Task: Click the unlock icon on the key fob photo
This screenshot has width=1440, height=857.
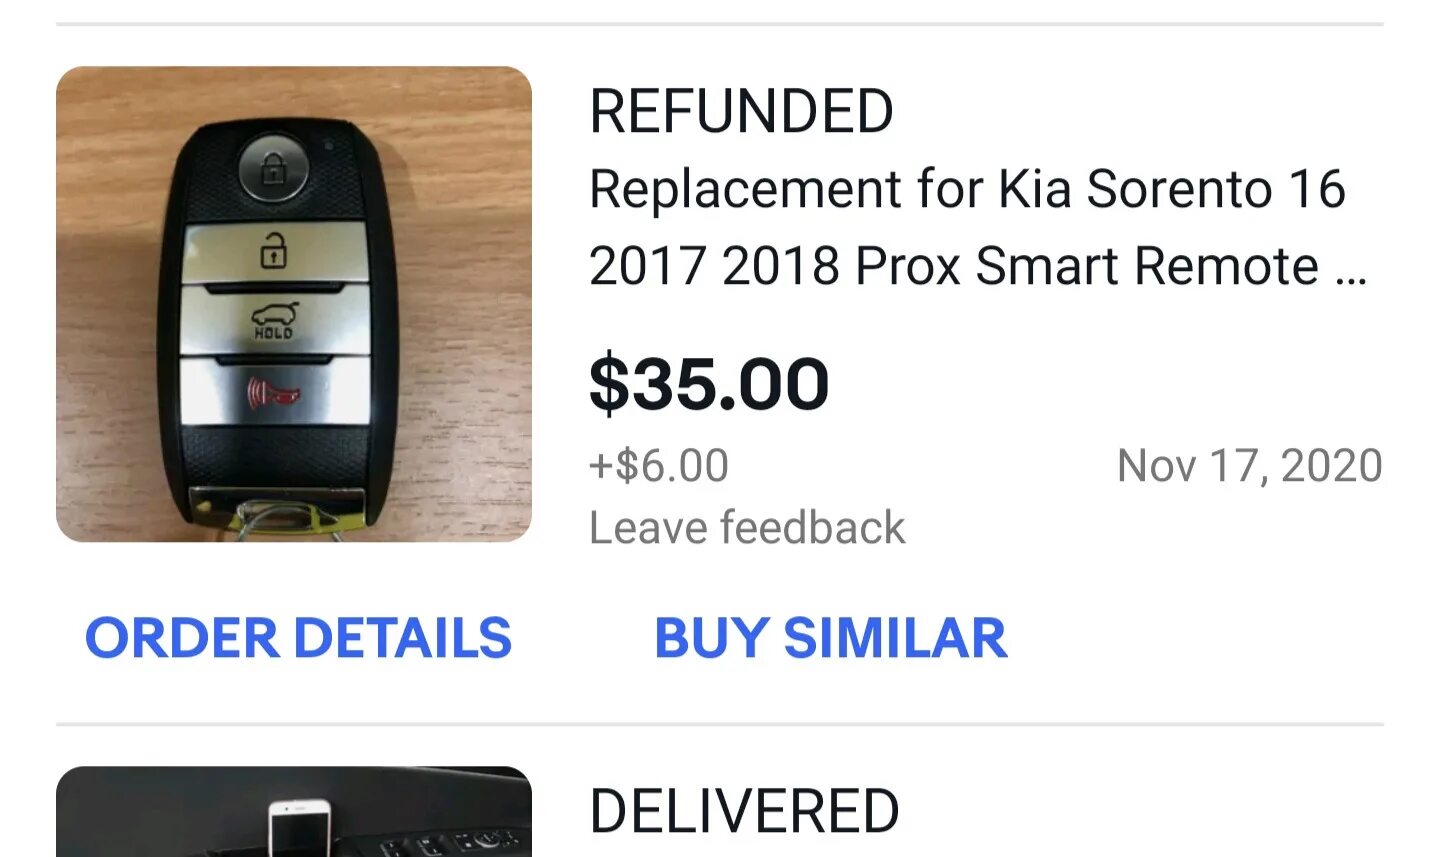Action: coord(274,250)
